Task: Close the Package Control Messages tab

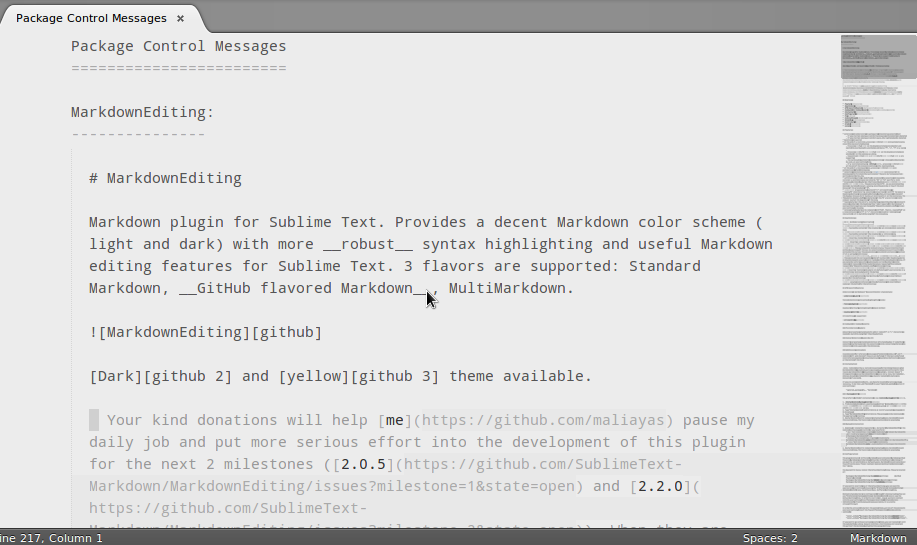Action: pos(180,19)
